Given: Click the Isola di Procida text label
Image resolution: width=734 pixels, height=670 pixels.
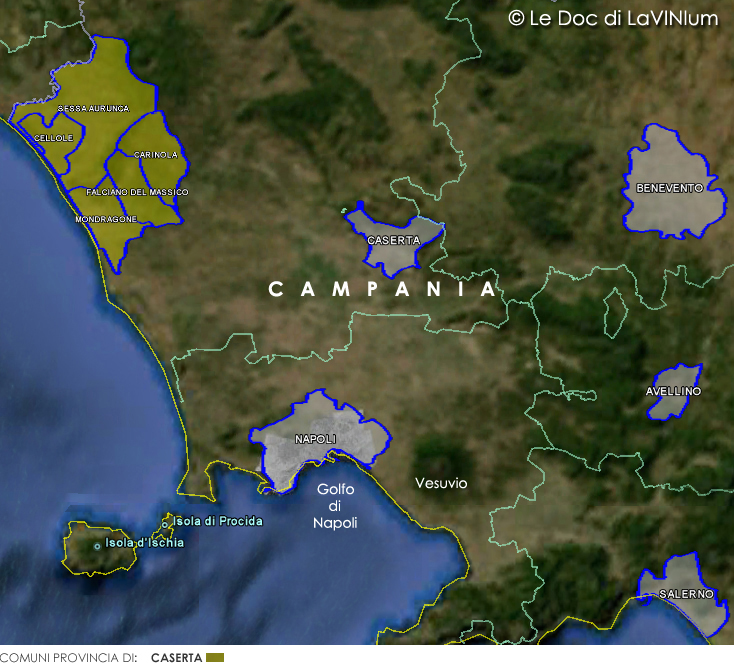Looking at the screenshot, I should (x=218, y=521).
